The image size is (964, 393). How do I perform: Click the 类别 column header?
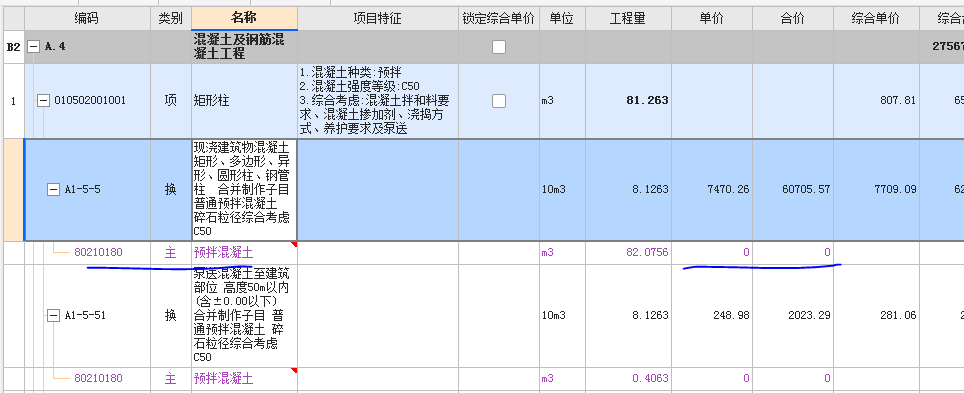(x=171, y=18)
